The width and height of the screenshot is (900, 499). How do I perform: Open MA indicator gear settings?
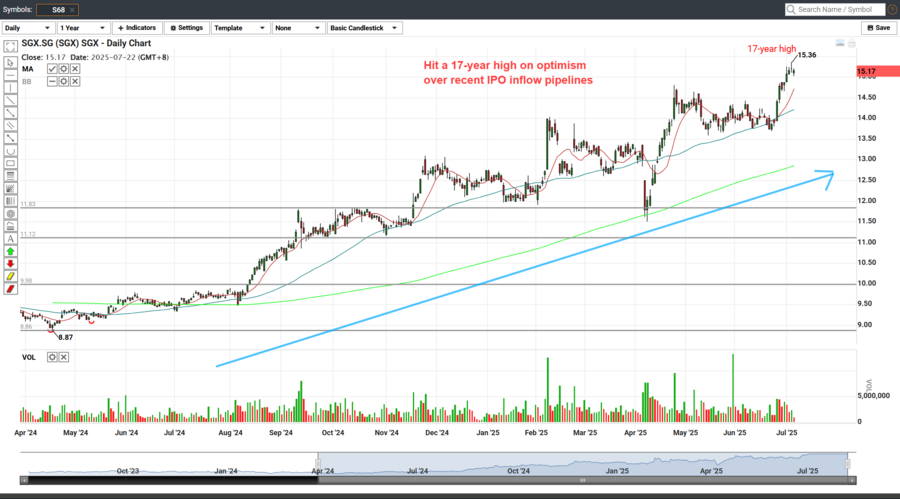coord(64,69)
